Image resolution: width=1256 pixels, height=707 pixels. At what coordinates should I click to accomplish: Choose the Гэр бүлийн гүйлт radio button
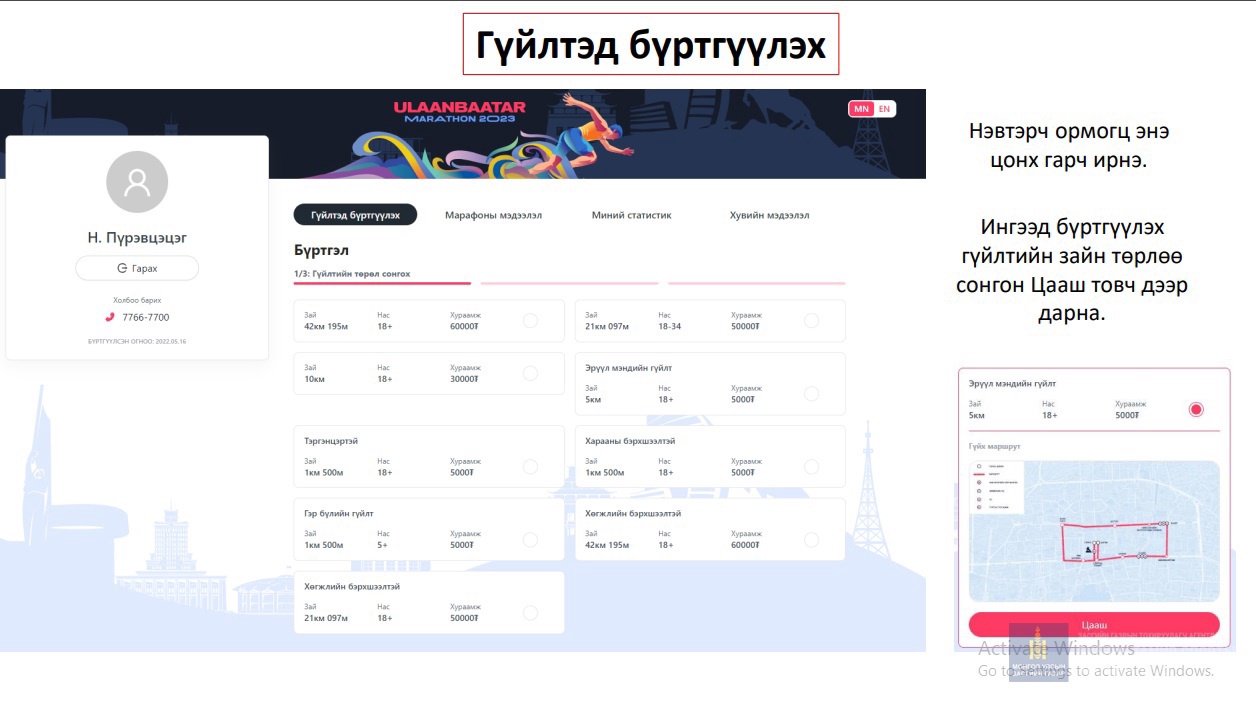530,539
